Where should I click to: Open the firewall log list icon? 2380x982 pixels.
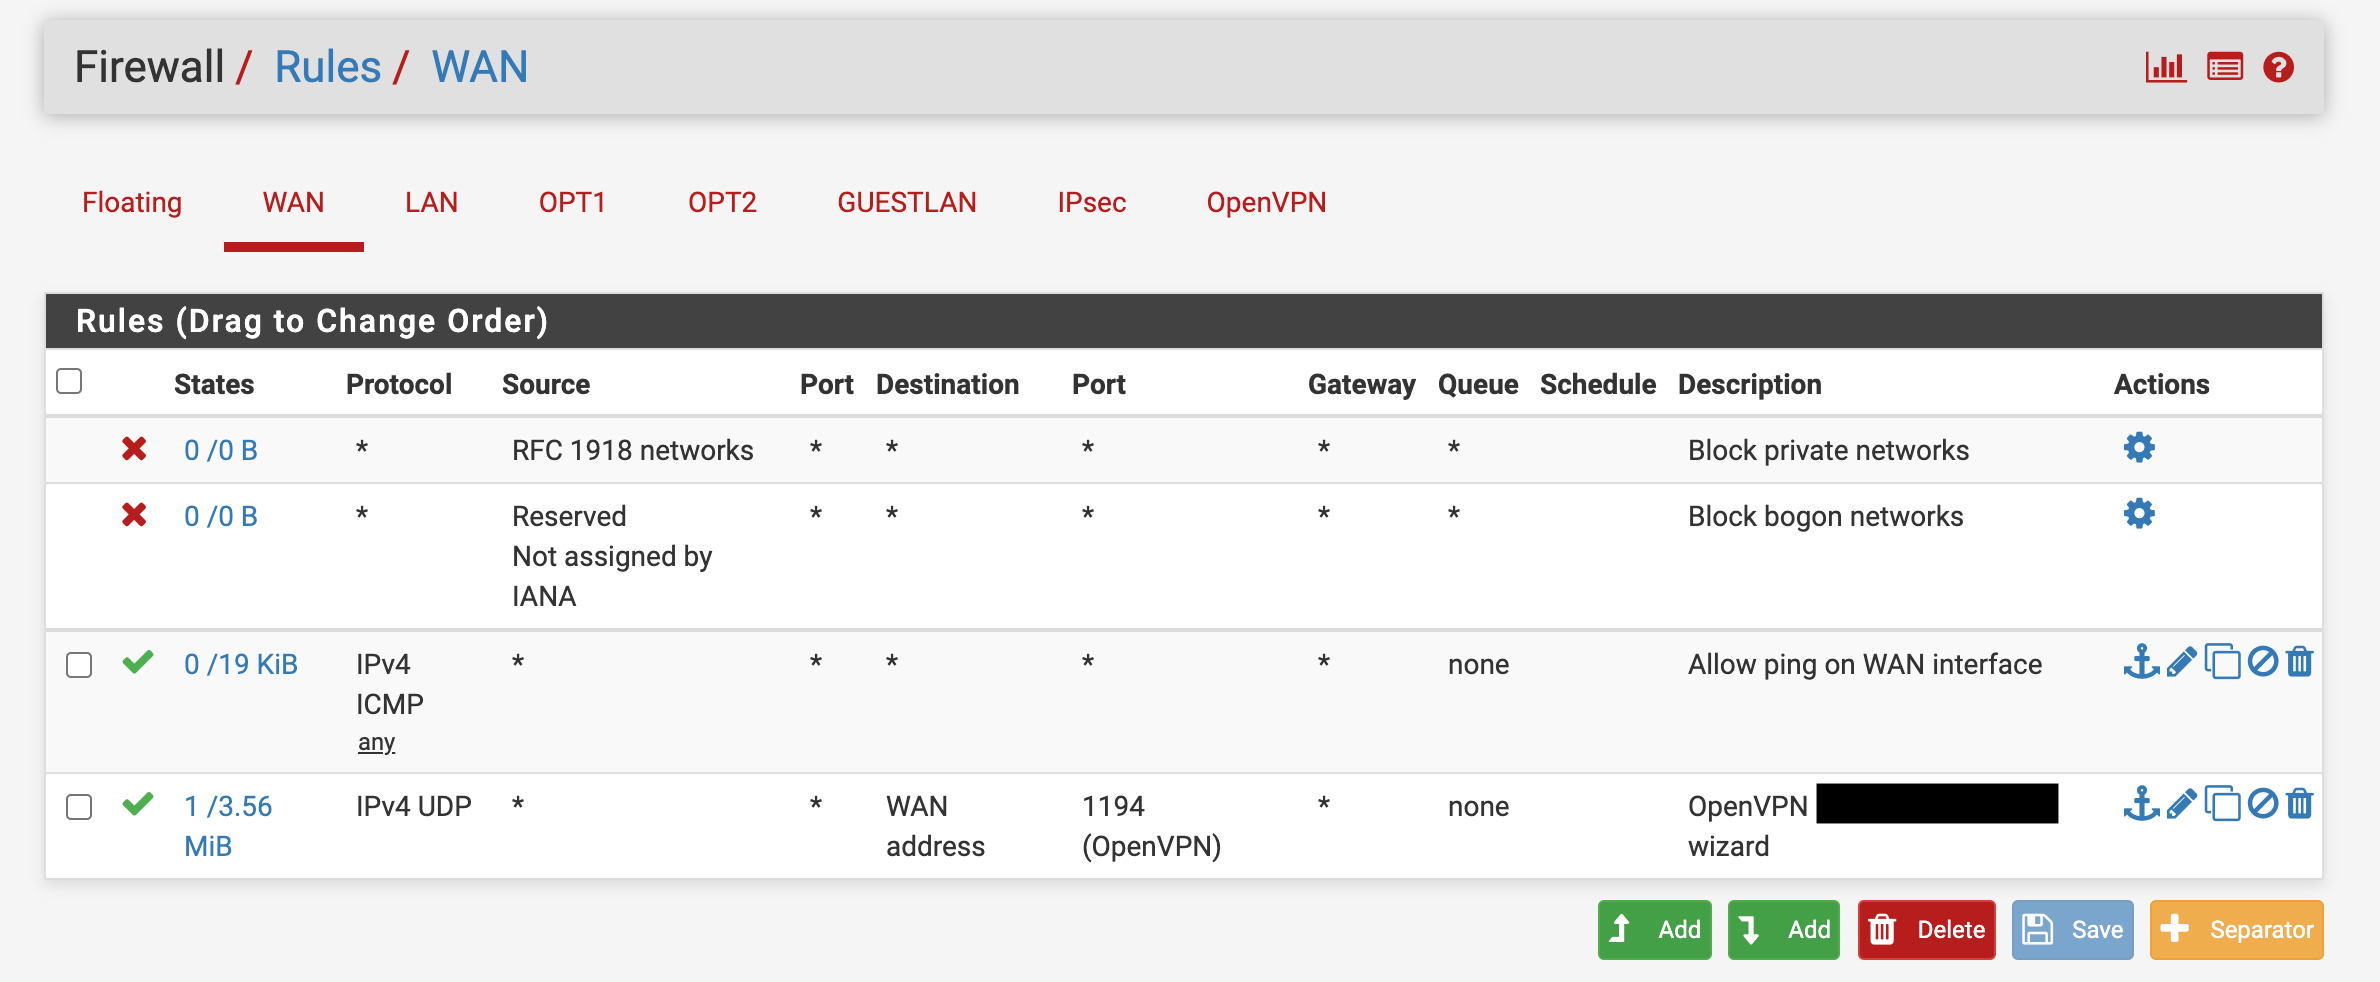point(2224,67)
